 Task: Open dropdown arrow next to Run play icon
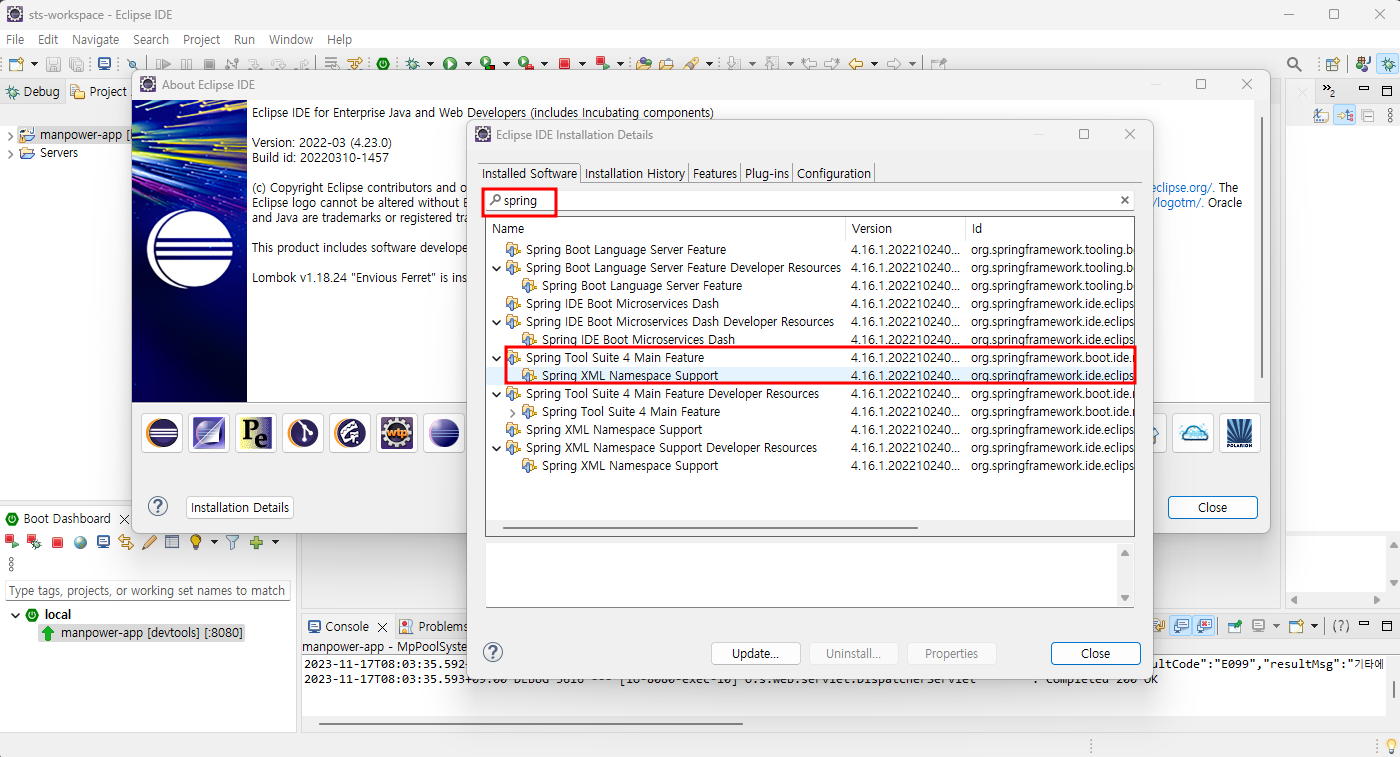[468, 64]
